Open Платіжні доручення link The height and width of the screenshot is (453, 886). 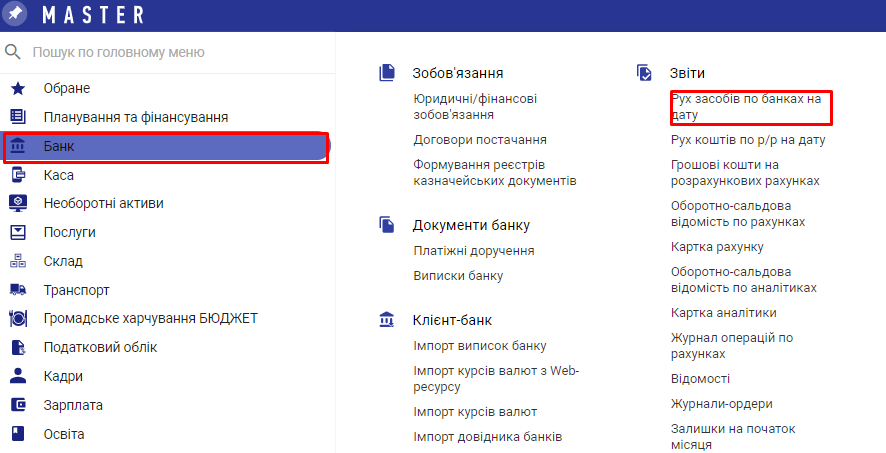coord(473,251)
